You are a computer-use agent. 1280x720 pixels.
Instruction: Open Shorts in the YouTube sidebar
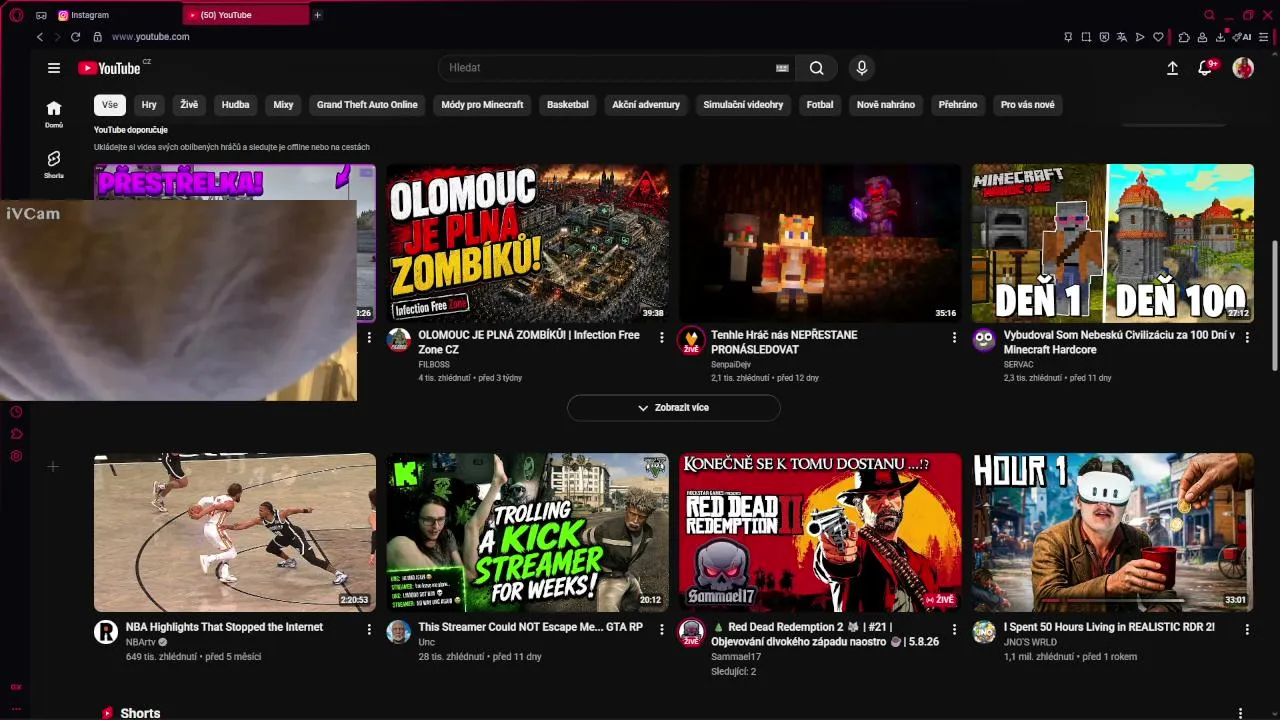tap(54, 164)
